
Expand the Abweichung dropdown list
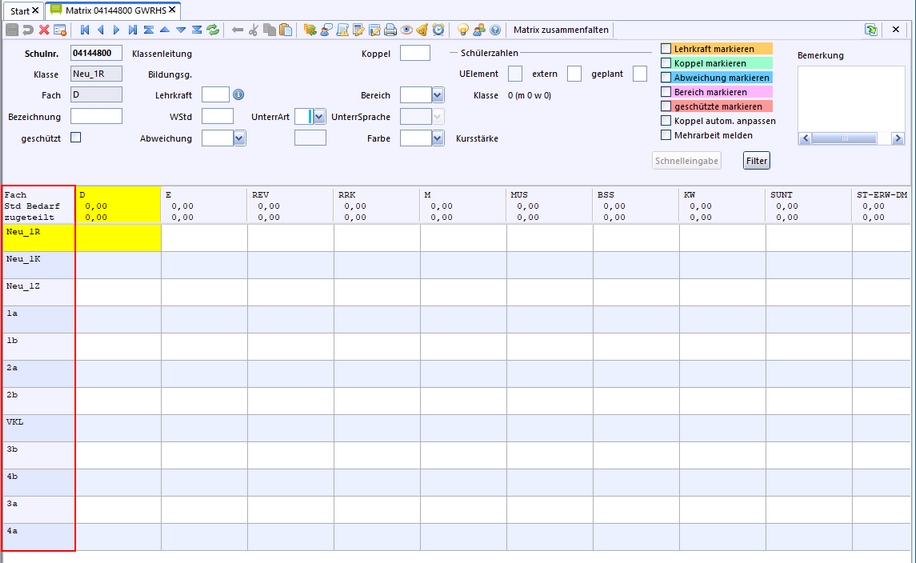239,139
